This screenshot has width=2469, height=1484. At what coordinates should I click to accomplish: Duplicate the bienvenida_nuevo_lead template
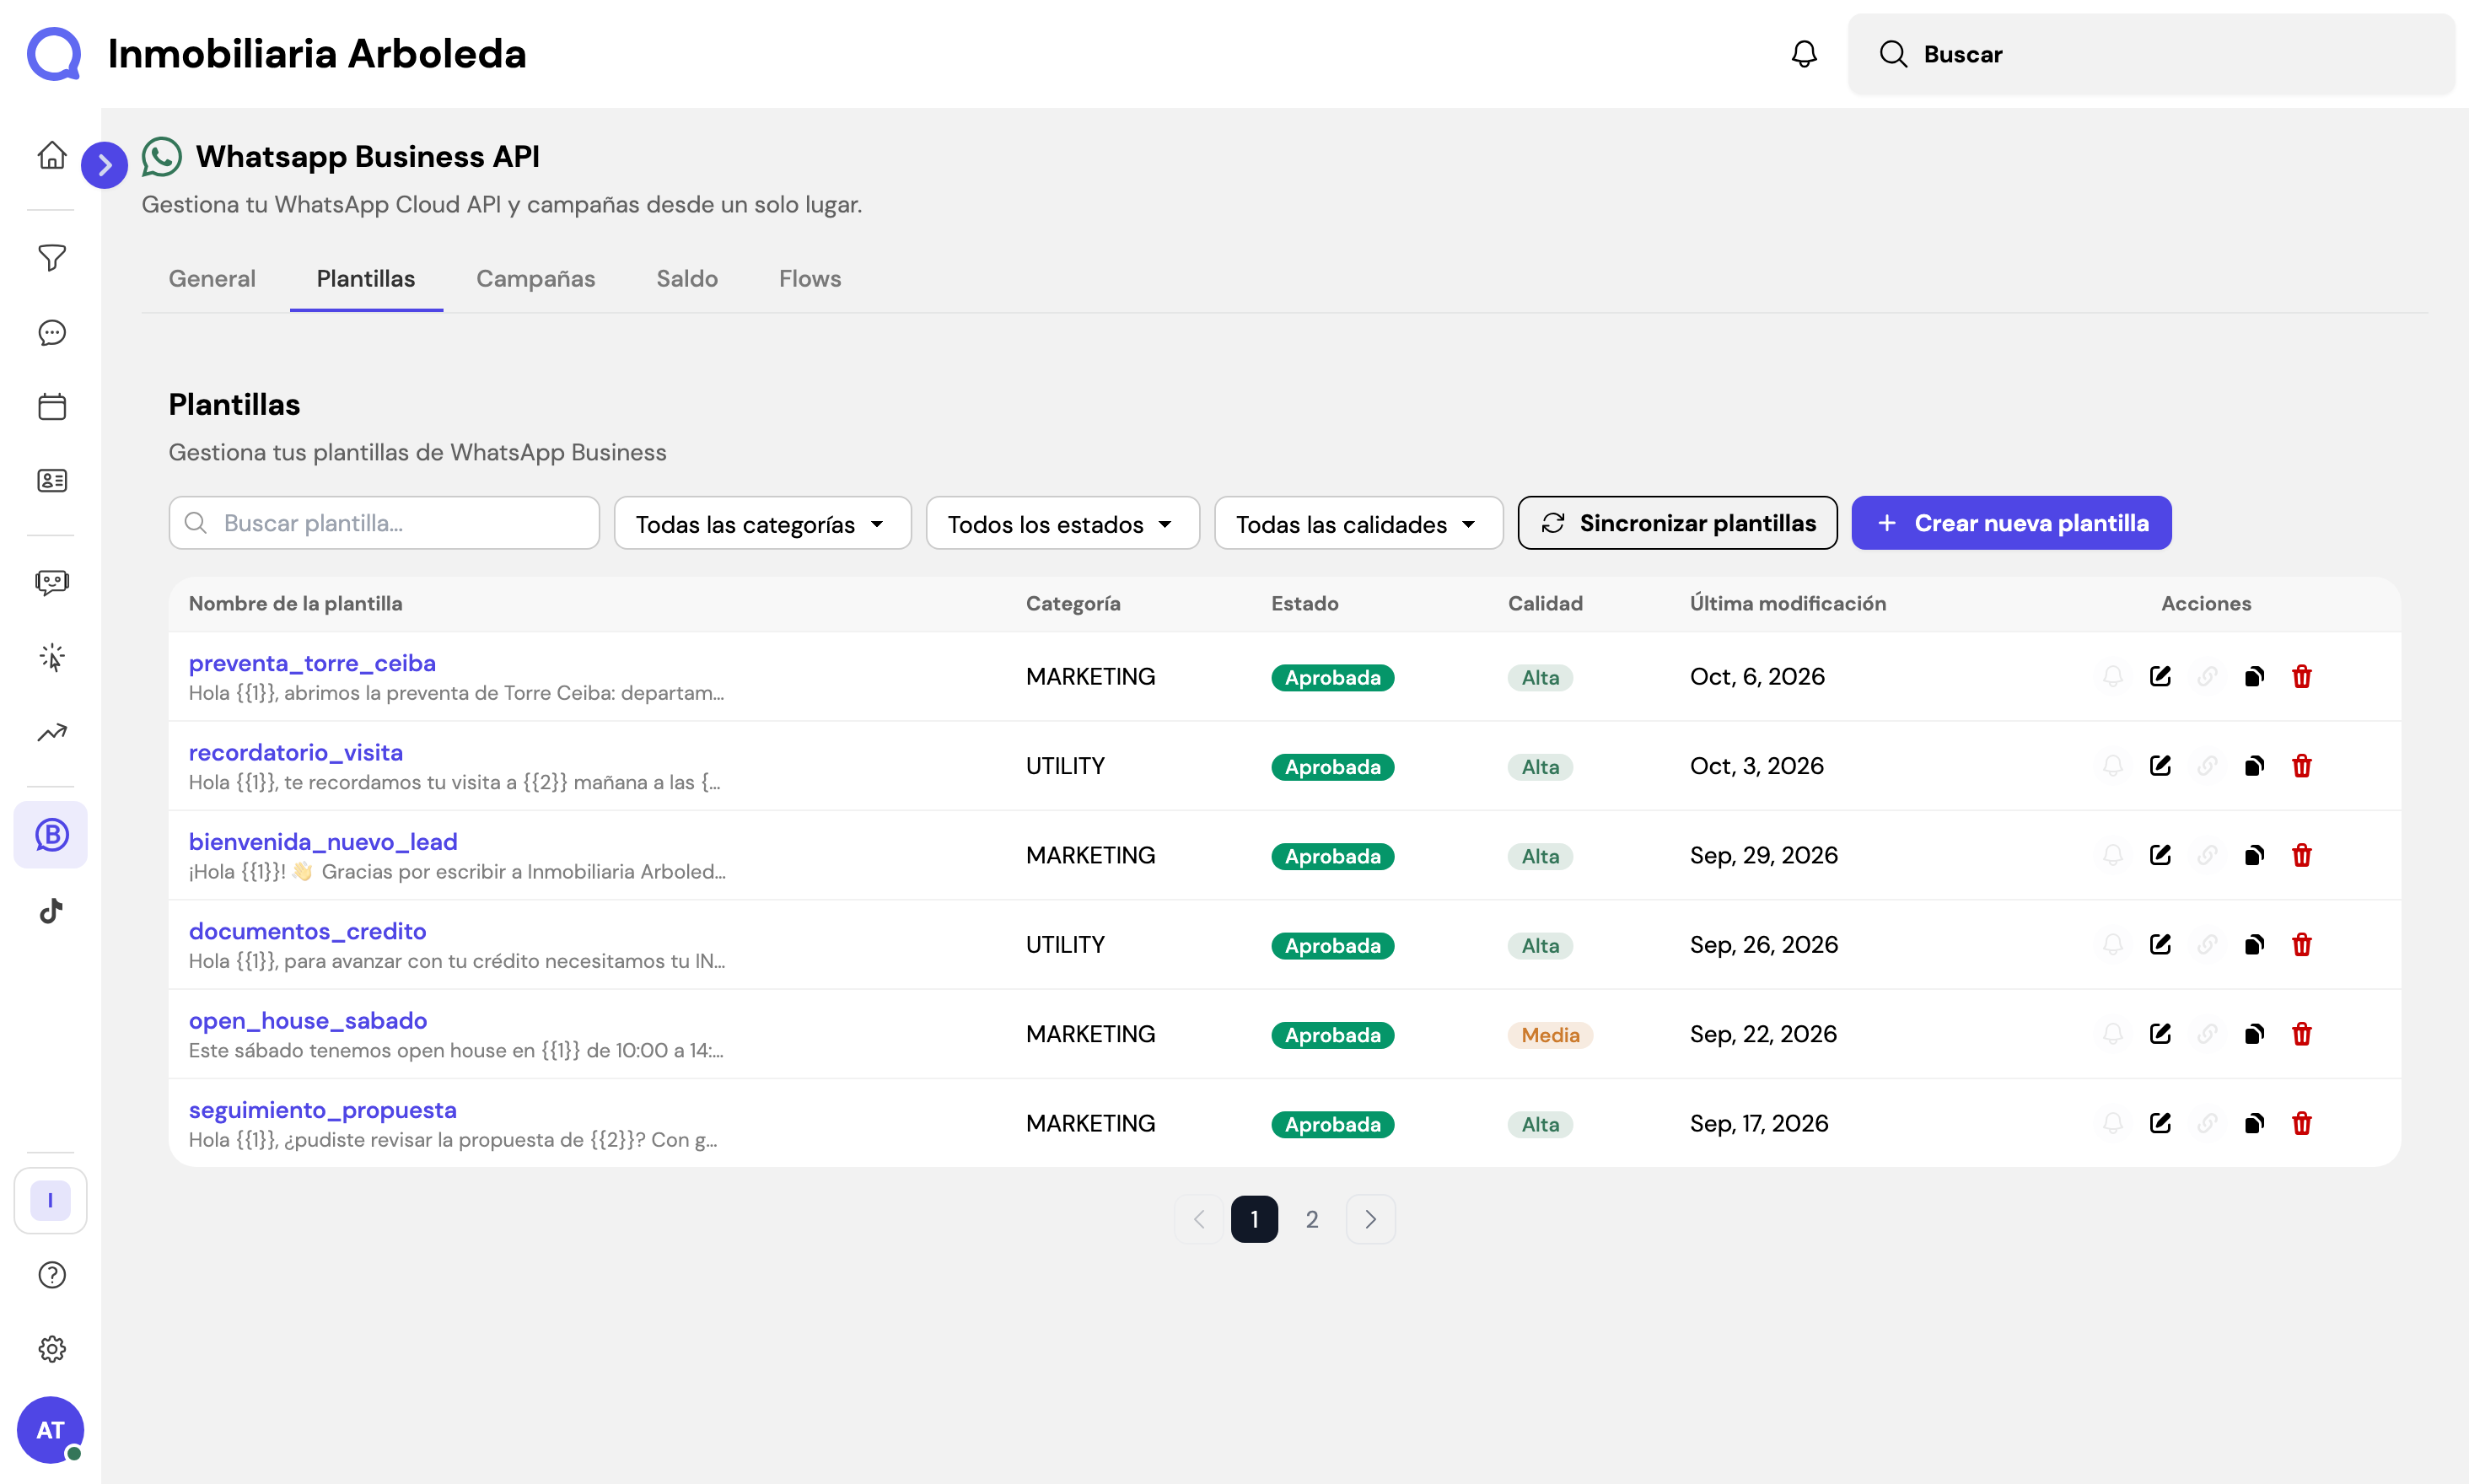[2254, 855]
